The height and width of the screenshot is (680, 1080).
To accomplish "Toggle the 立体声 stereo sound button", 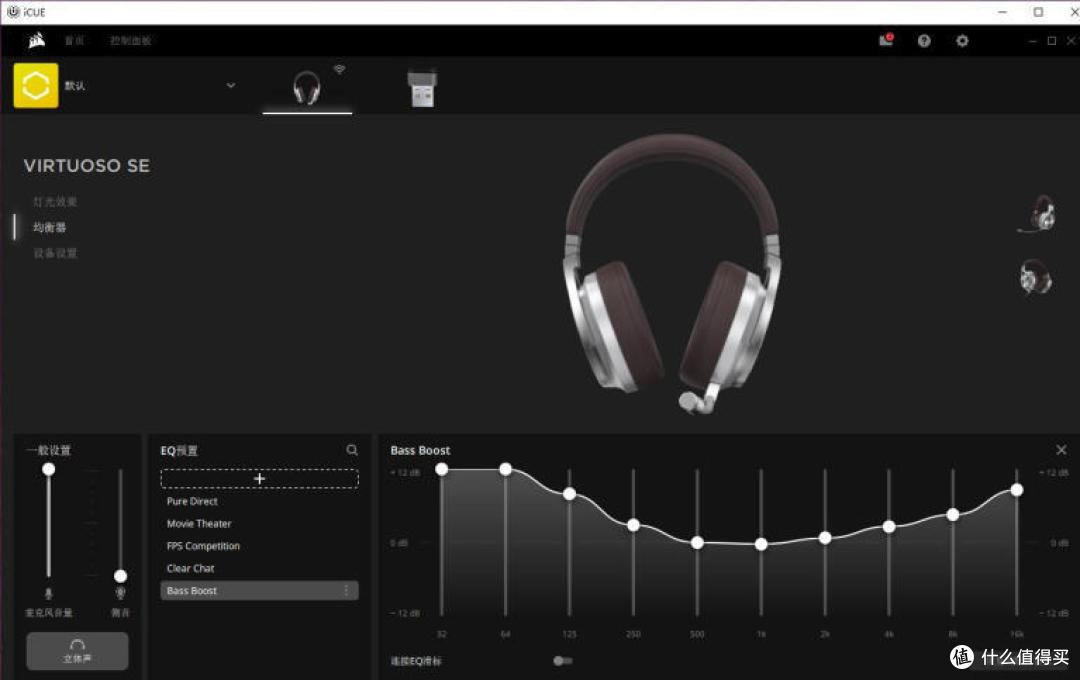I will pyautogui.click(x=77, y=650).
